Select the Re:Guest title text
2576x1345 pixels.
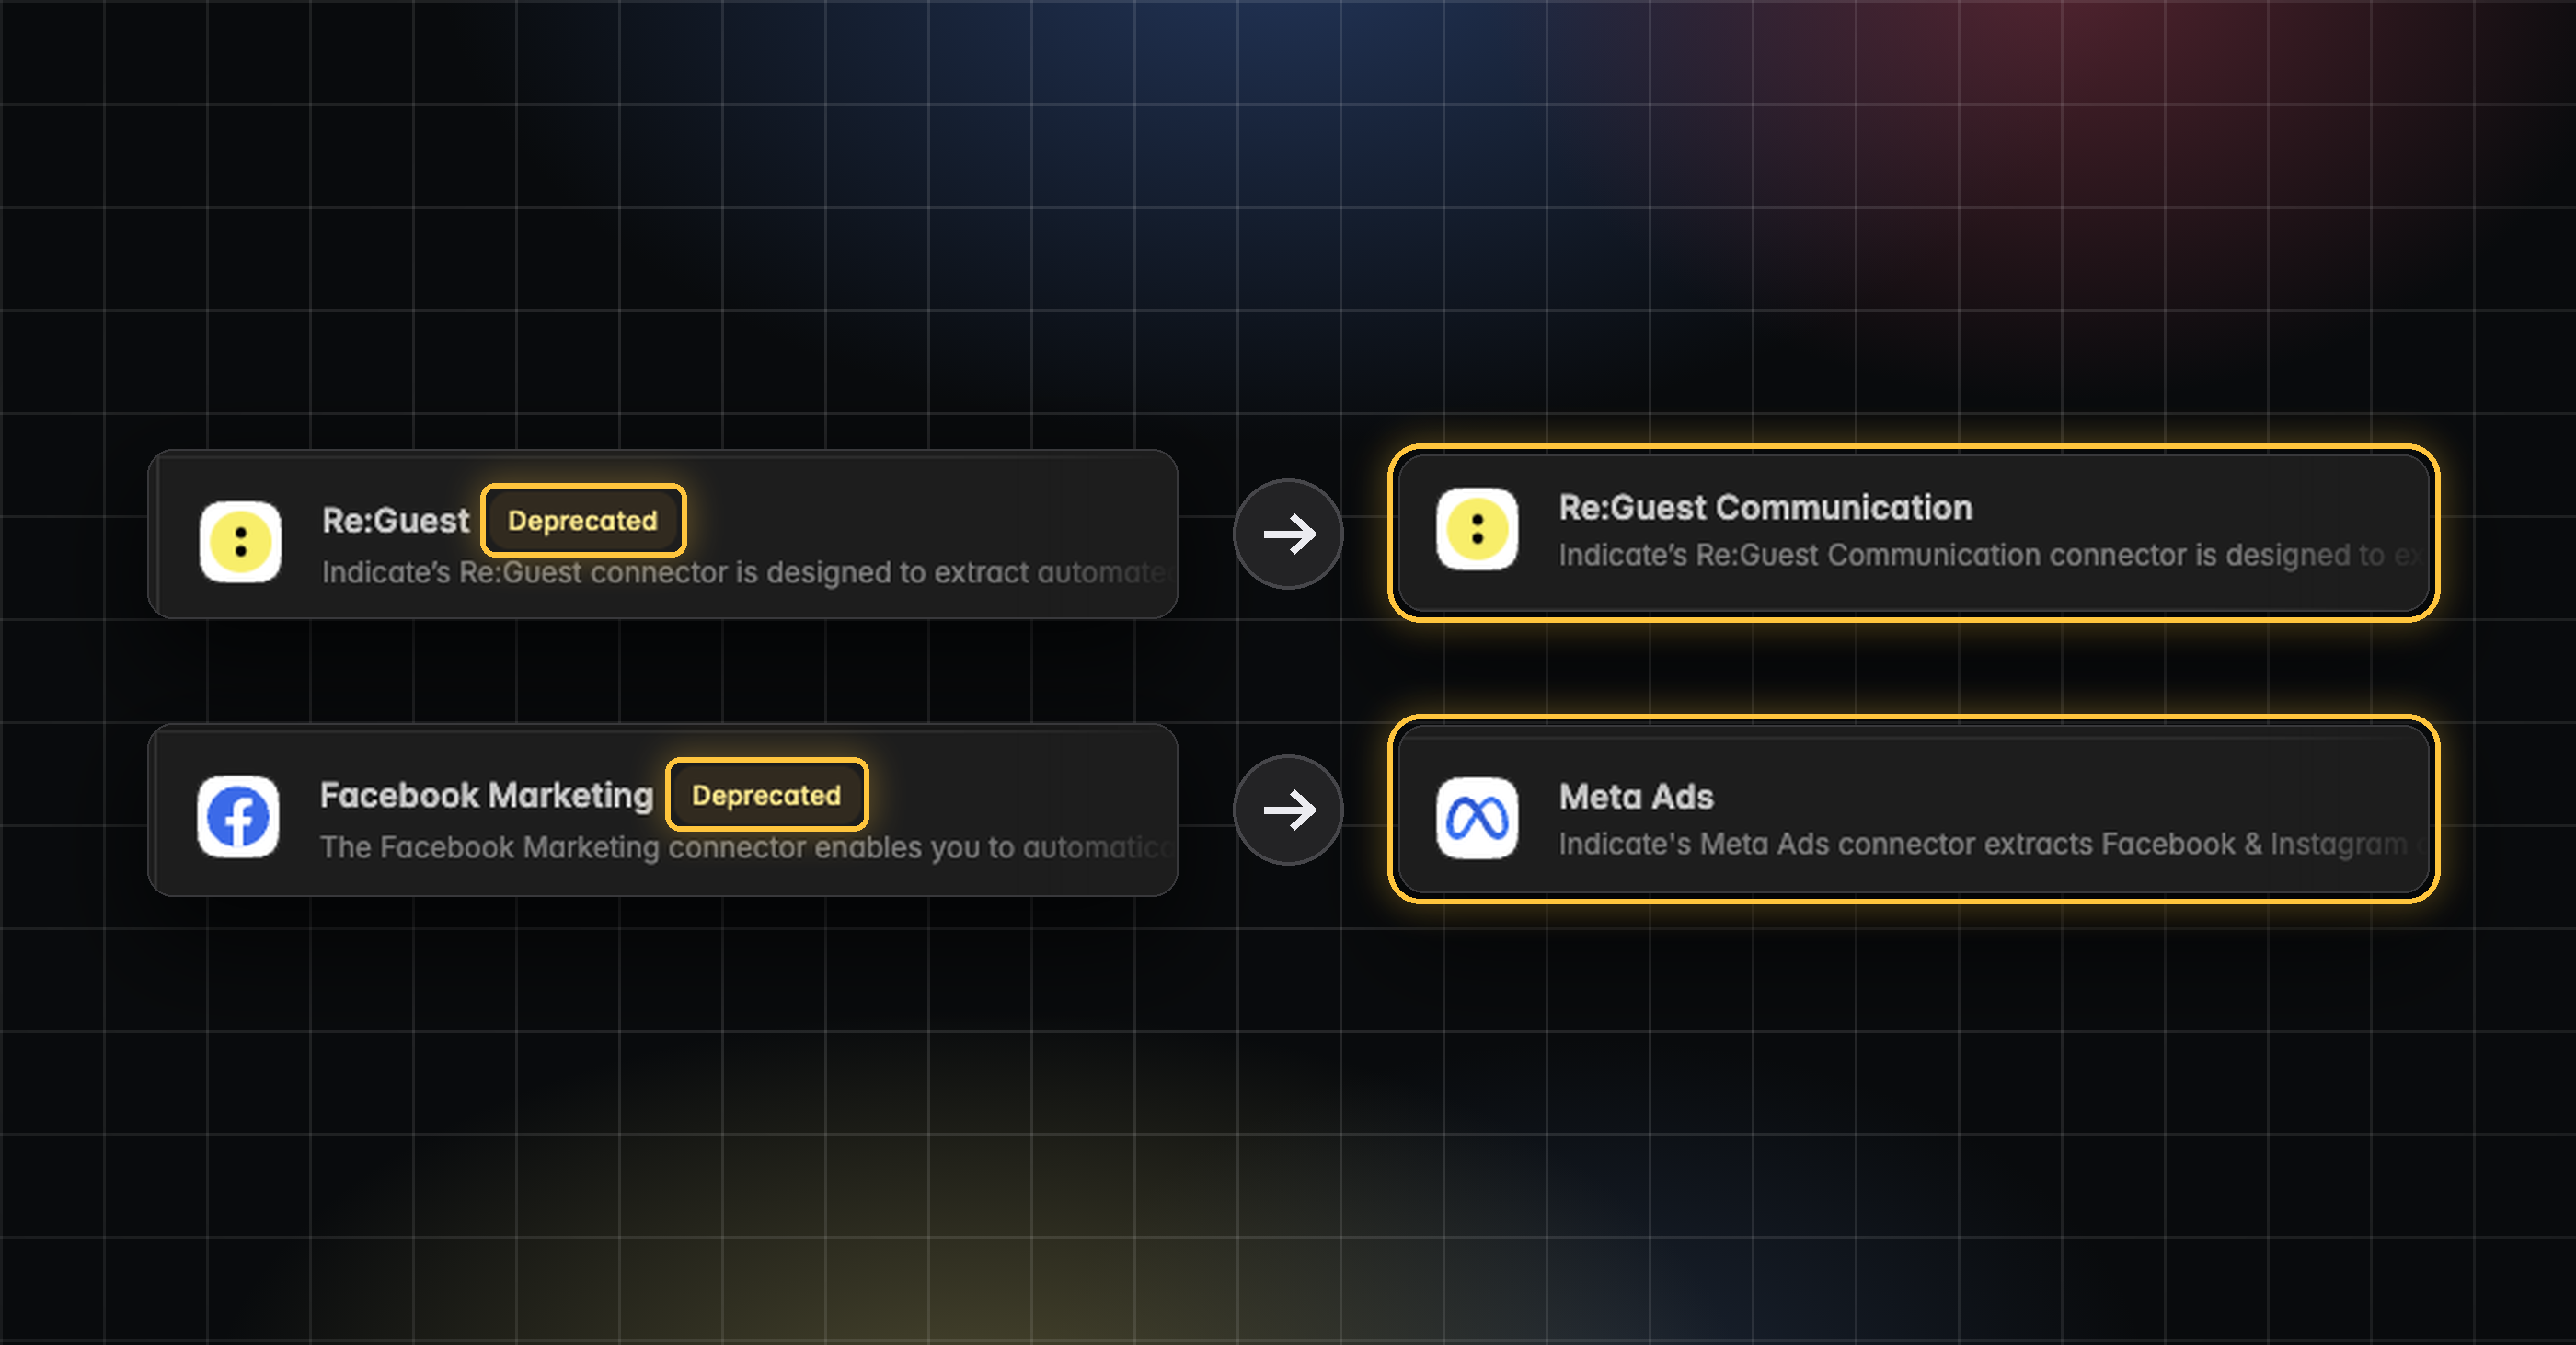click(x=395, y=520)
